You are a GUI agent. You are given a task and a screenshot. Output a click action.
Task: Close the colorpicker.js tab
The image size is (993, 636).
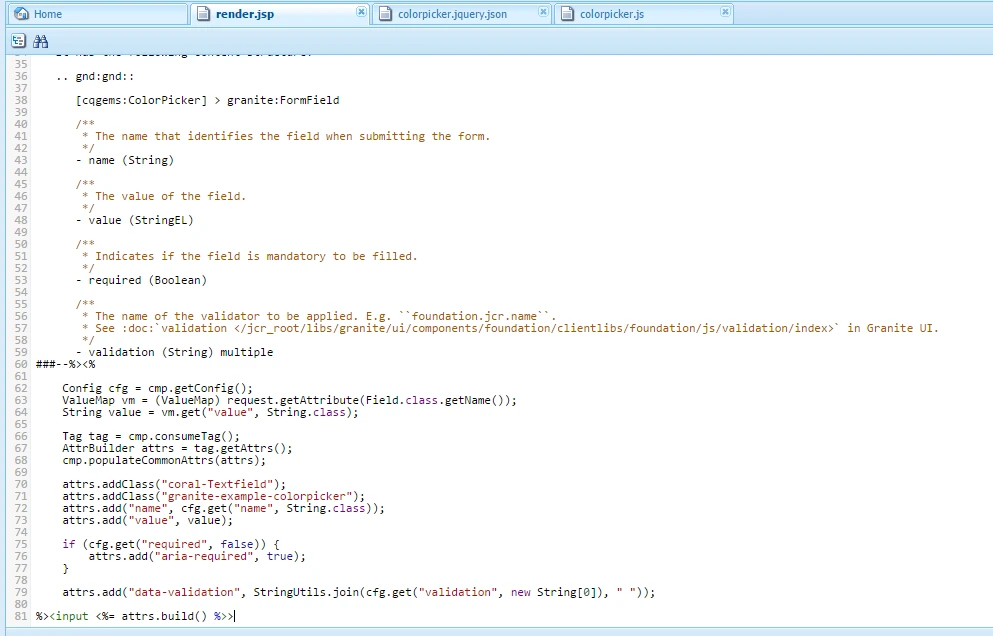click(725, 12)
